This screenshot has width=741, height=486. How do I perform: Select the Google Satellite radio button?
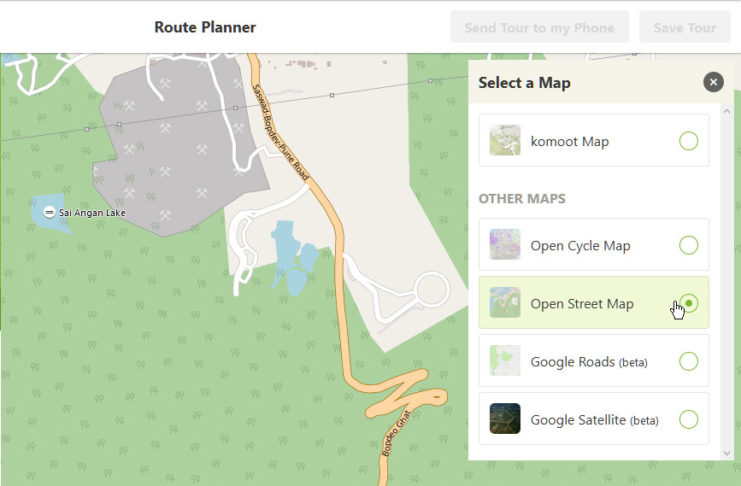click(x=688, y=419)
